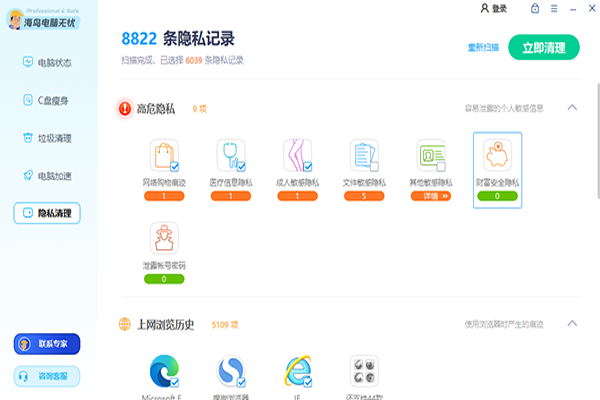Open the 网络购物痕迹 shopping bag icon

(163, 156)
